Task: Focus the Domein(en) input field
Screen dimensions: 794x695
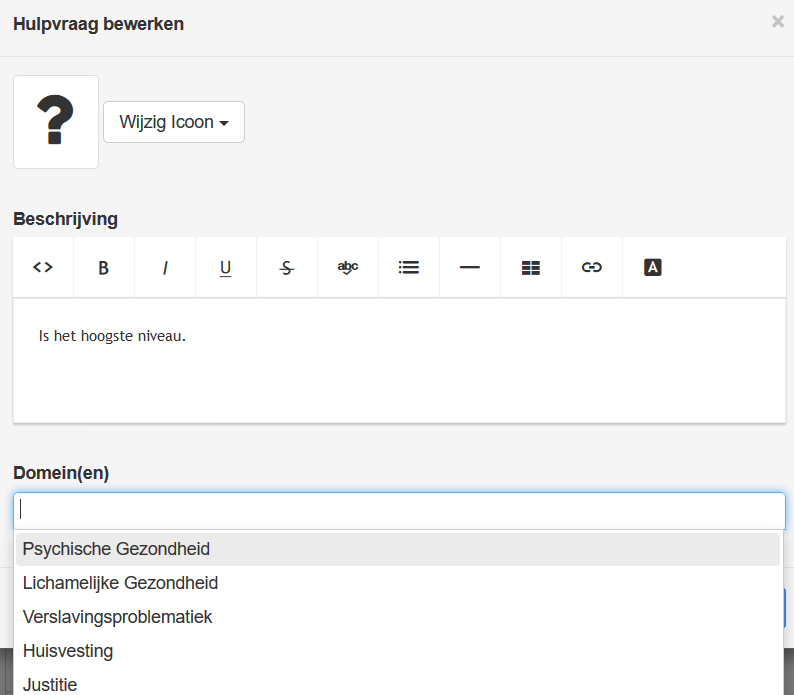Action: pyautogui.click(x=399, y=510)
